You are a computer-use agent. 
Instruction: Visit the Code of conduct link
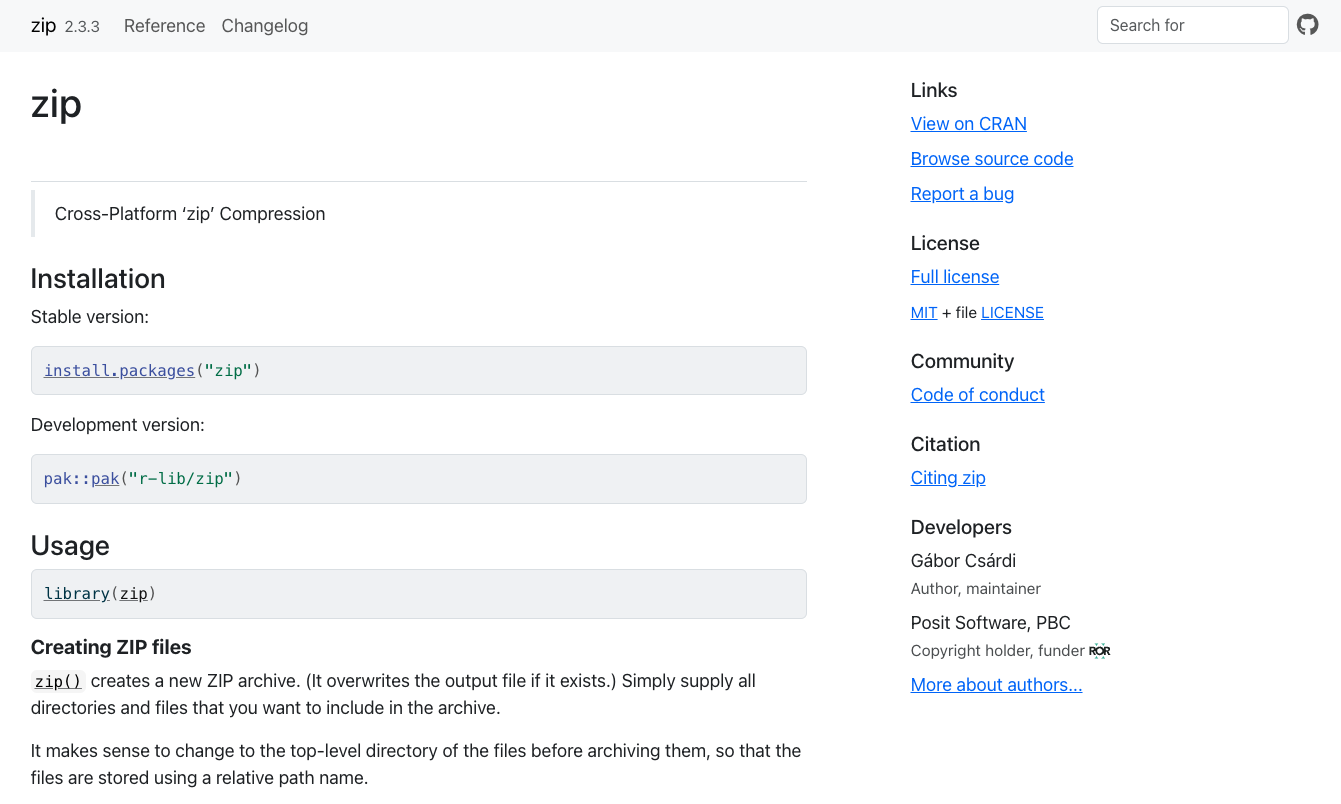[977, 395]
